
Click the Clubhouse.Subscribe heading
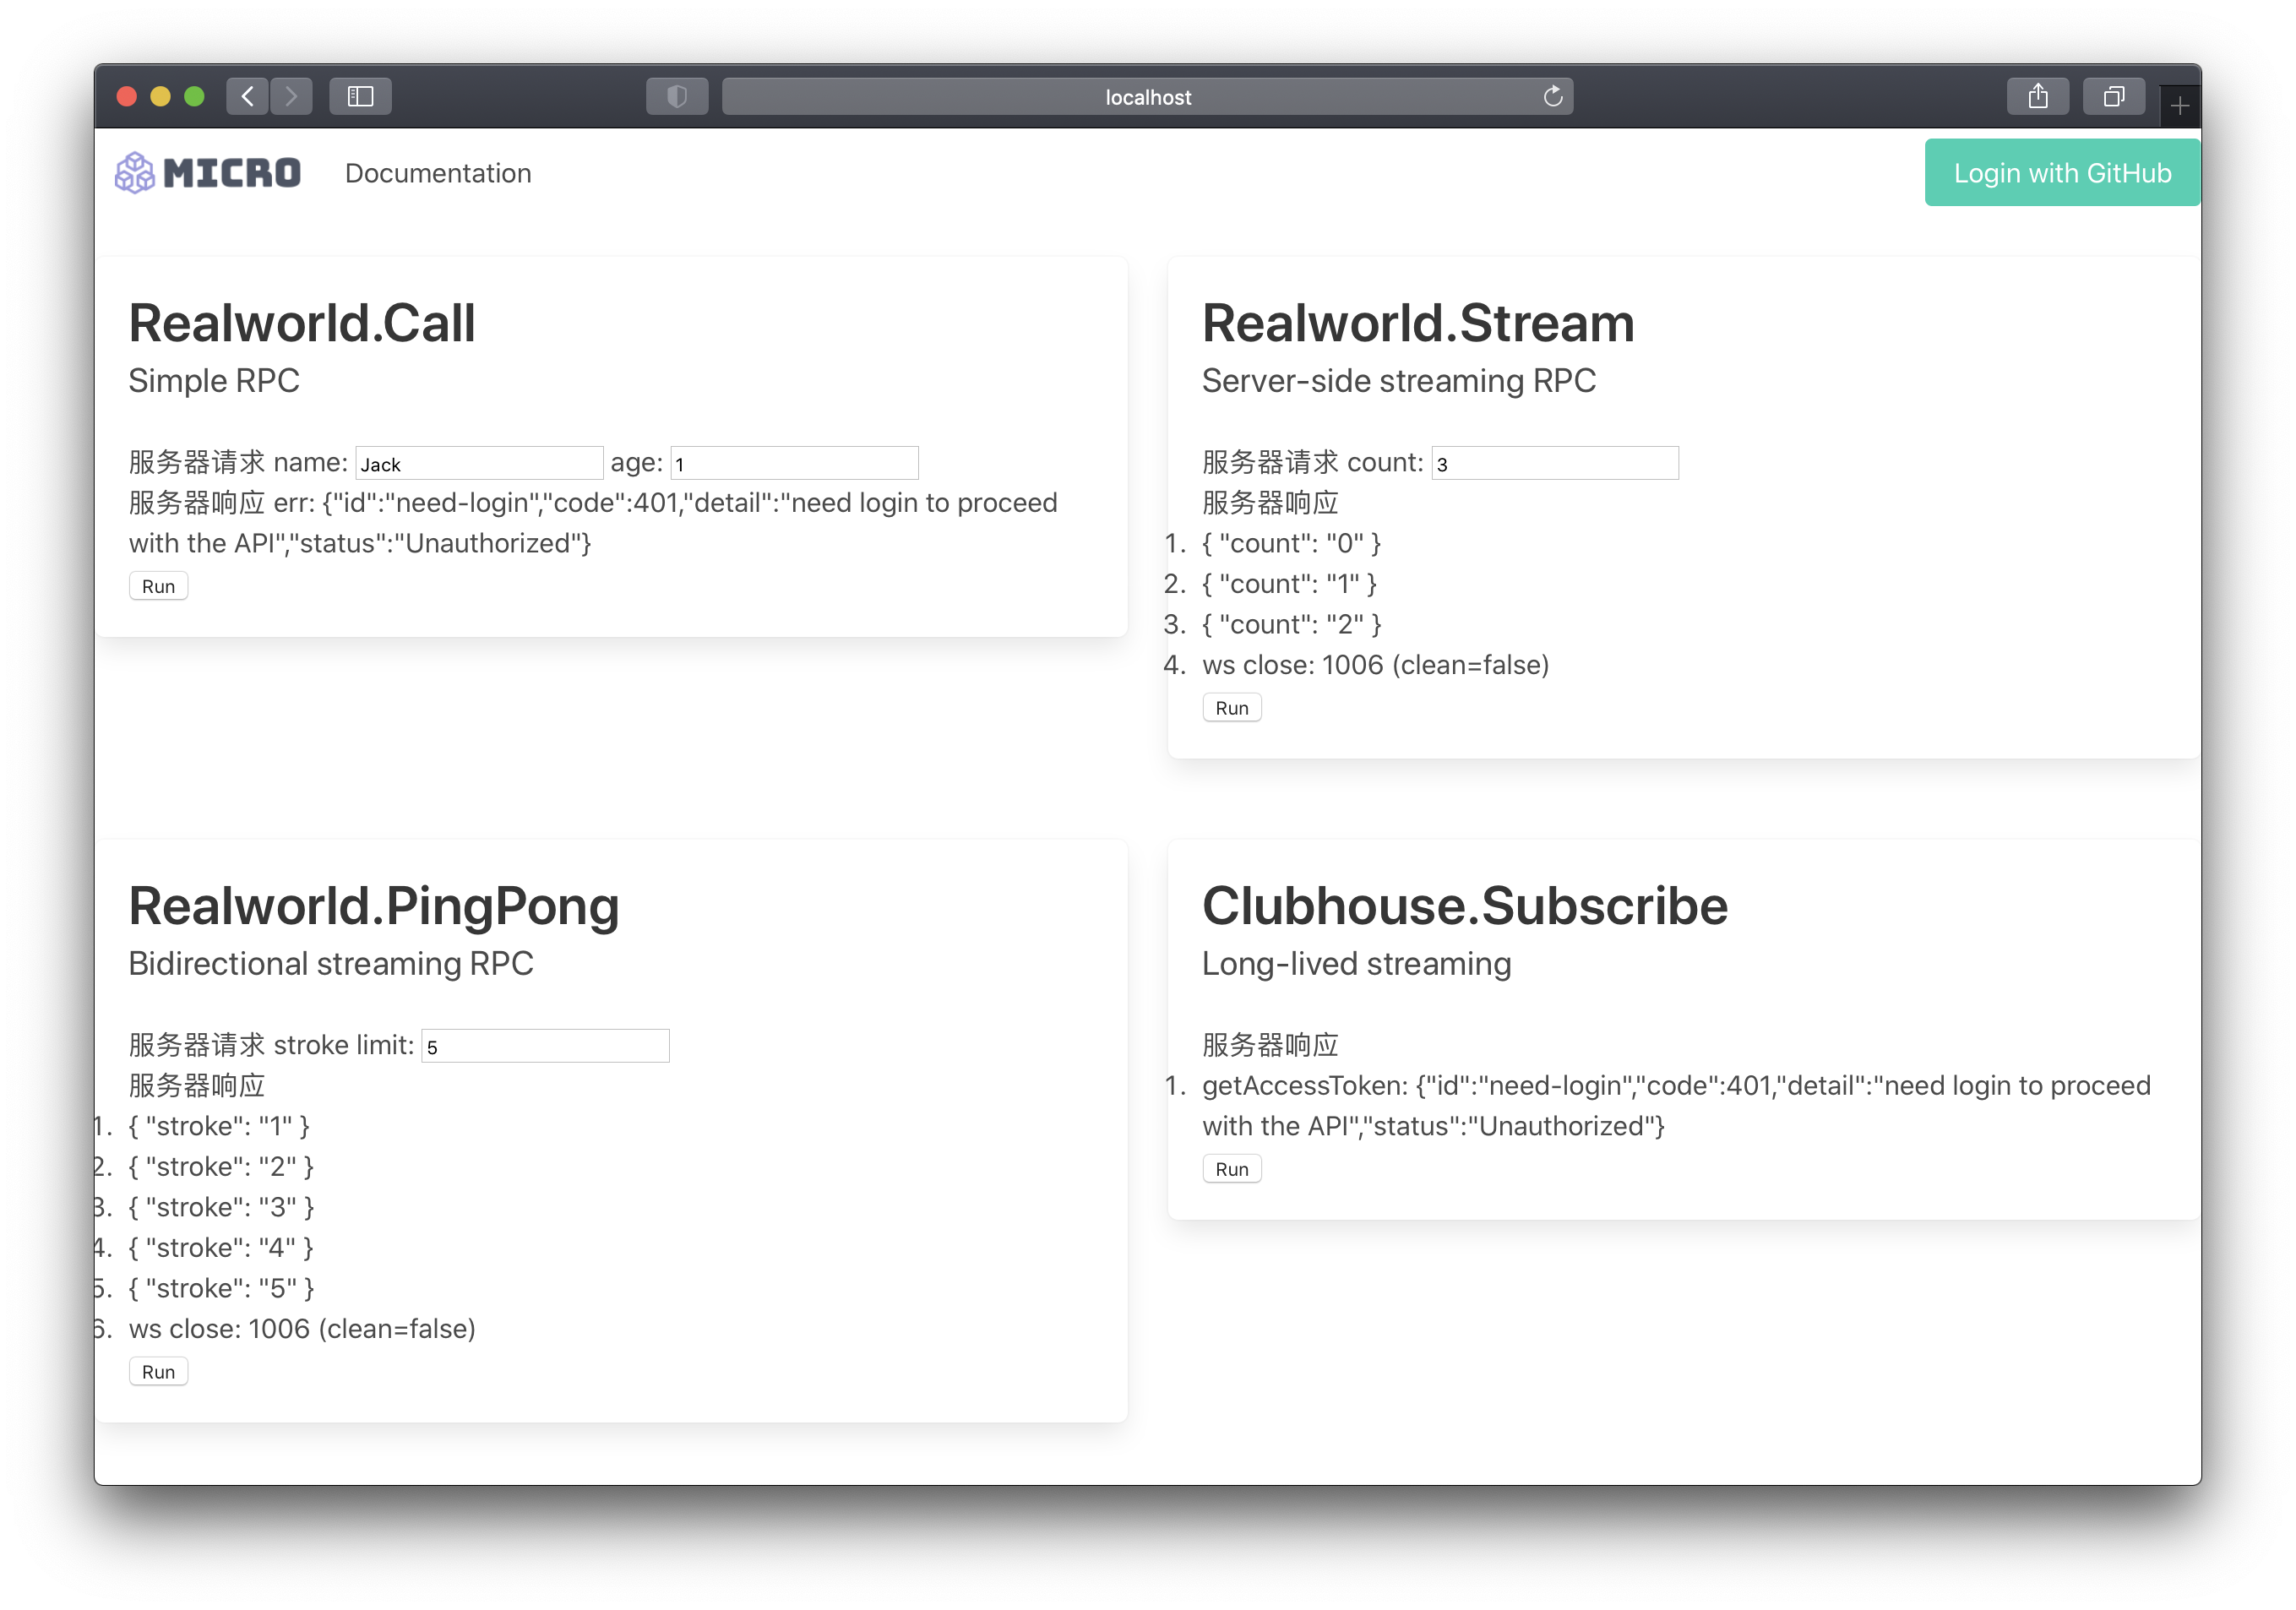1465,906
